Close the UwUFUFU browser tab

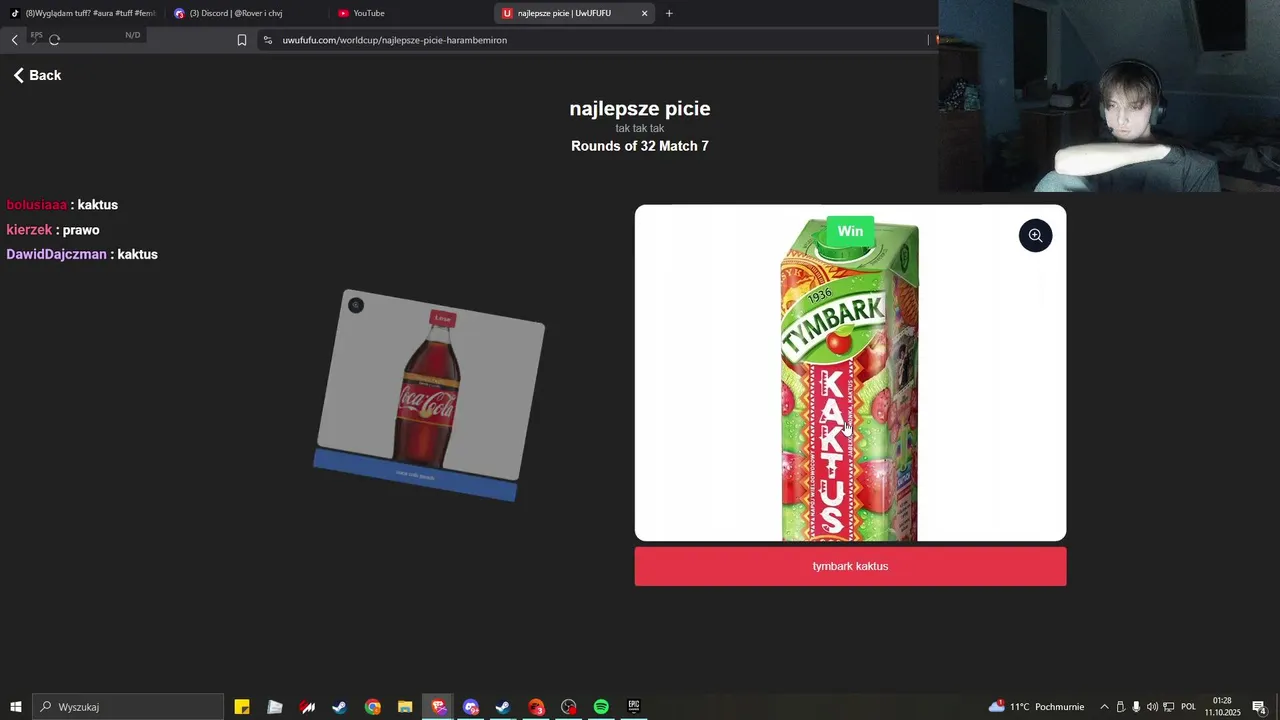pos(644,13)
